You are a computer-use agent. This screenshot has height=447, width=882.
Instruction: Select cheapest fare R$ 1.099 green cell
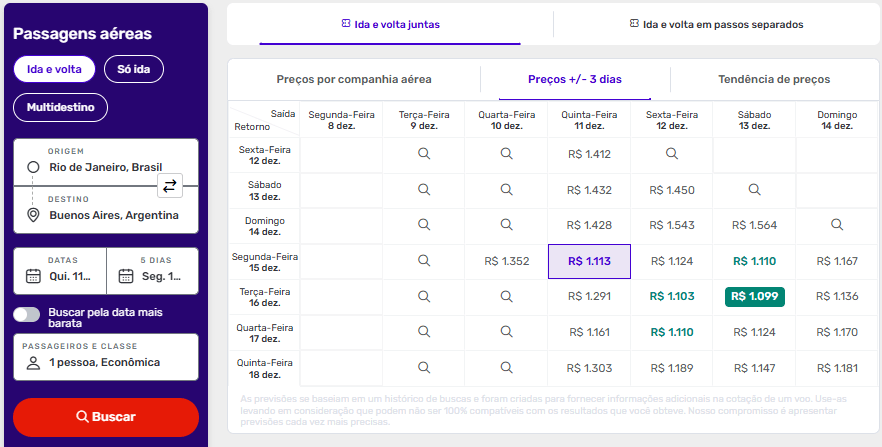[x=755, y=296]
